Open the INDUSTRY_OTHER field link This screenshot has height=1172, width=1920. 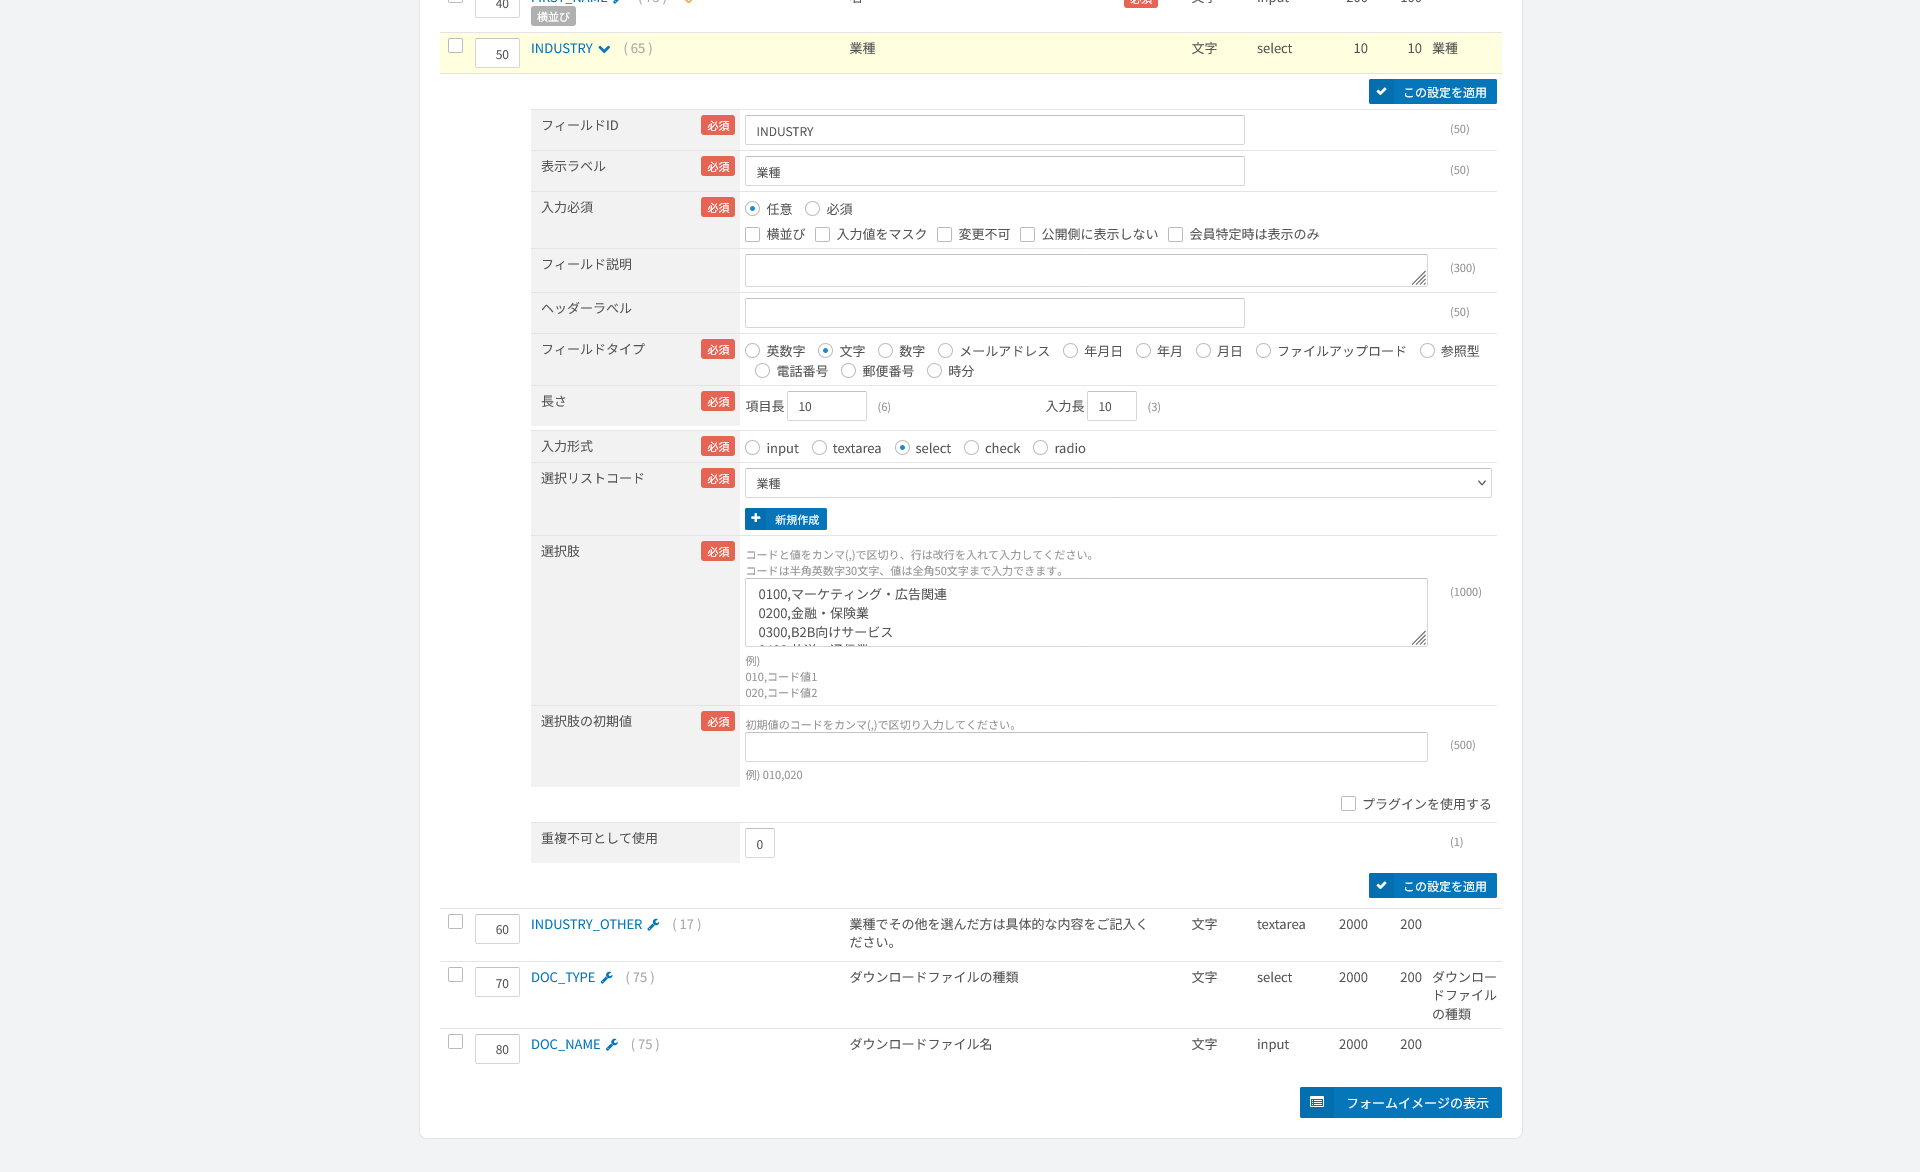tap(586, 925)
